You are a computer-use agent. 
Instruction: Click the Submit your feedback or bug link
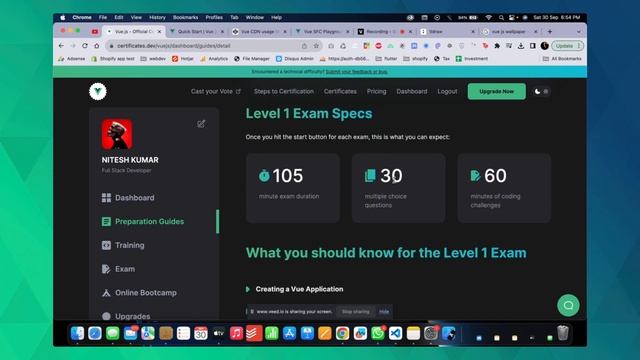tap(356, 72)
